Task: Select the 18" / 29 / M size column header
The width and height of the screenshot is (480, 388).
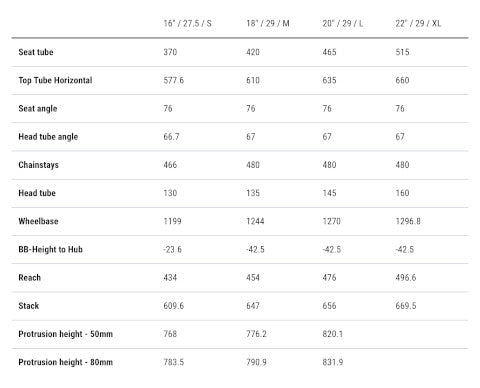Action: point(268,23)
